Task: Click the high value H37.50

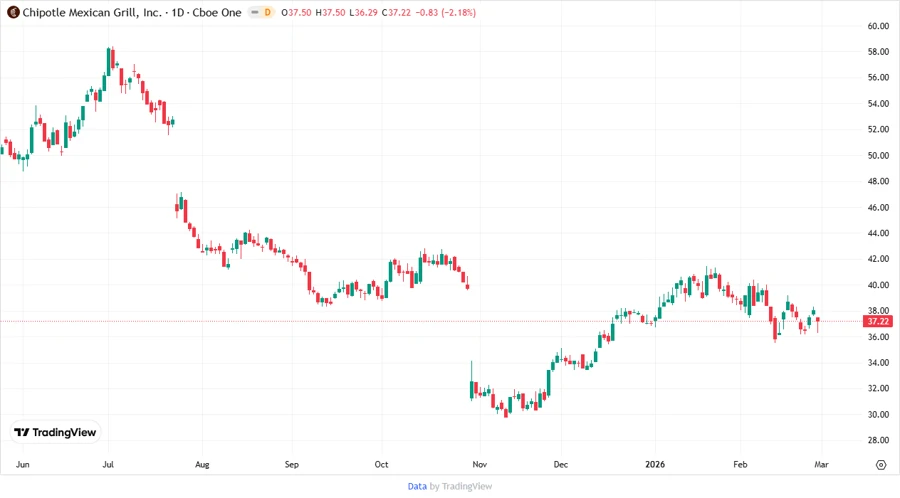Action: (331, 12)
